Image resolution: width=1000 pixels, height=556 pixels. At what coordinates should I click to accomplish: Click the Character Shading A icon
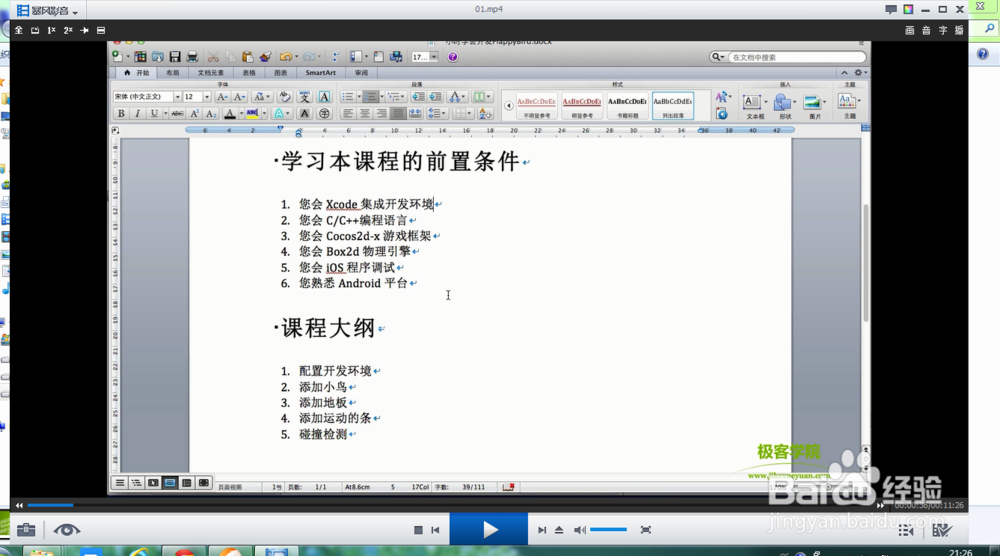click(304, 113)
